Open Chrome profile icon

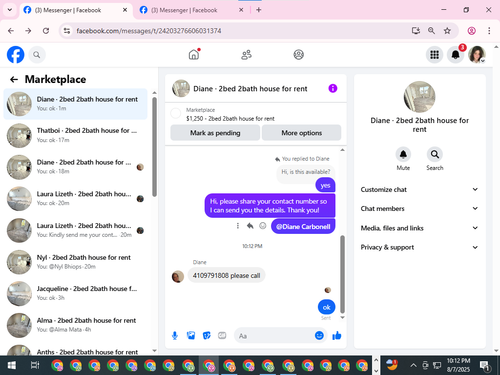coord(471,31)
